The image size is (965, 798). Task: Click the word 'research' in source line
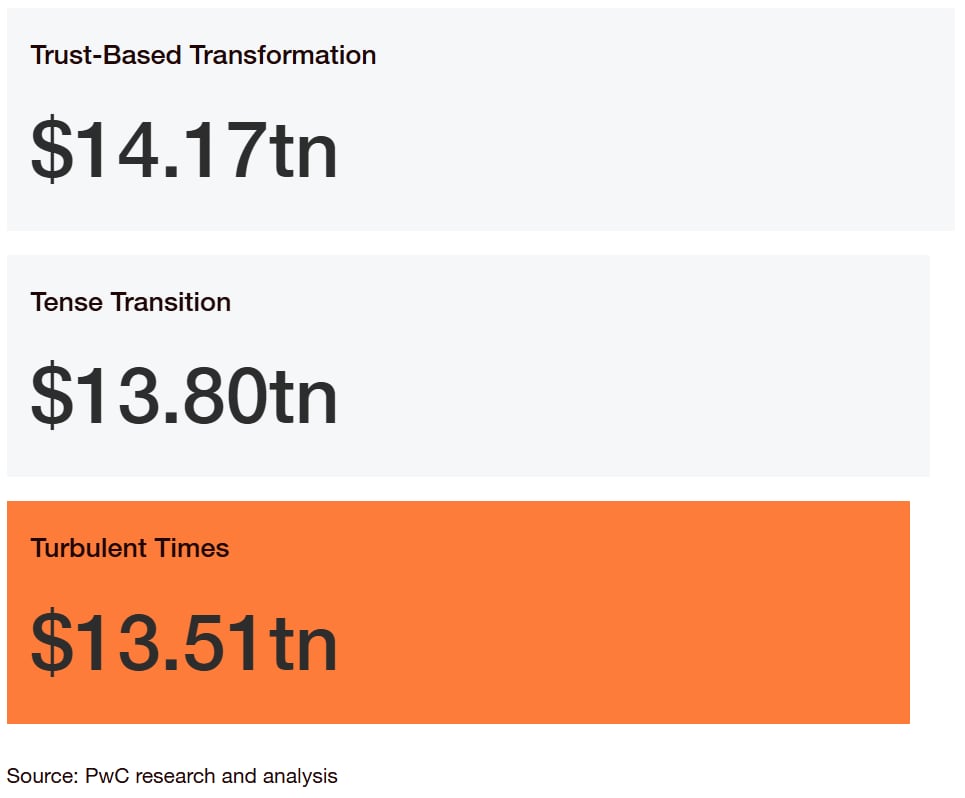[x=175, y=776]
